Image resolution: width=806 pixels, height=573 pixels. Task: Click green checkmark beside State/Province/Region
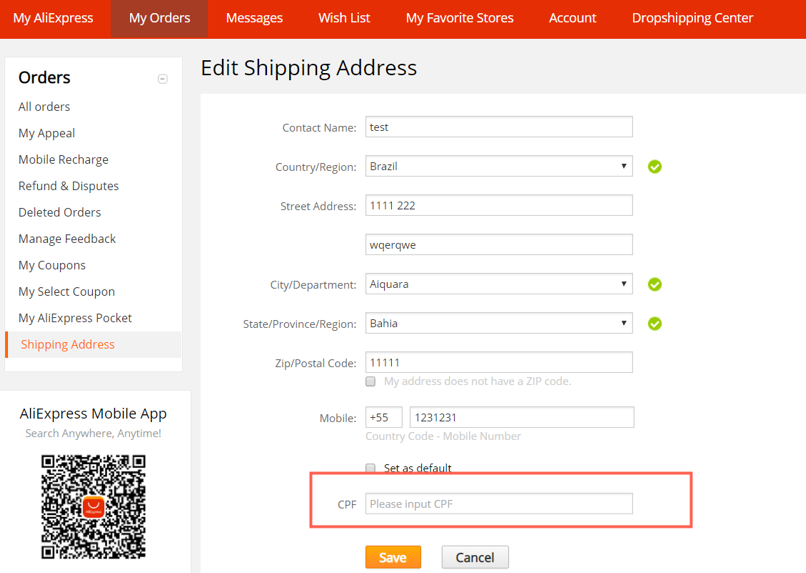pos(654,324)
